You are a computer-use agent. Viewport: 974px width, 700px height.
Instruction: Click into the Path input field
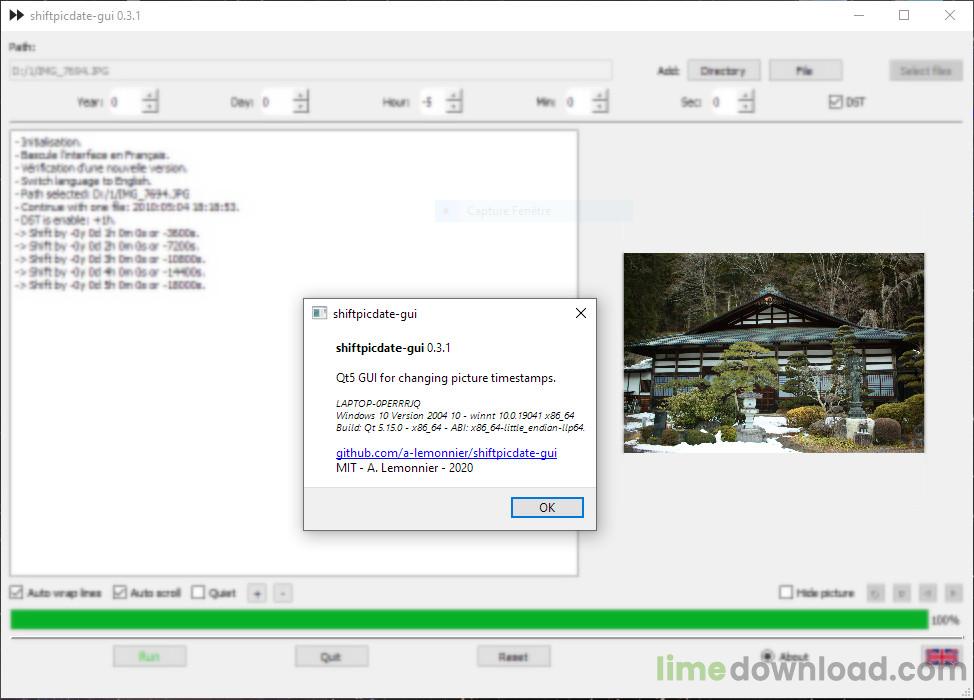pos(311,71)
